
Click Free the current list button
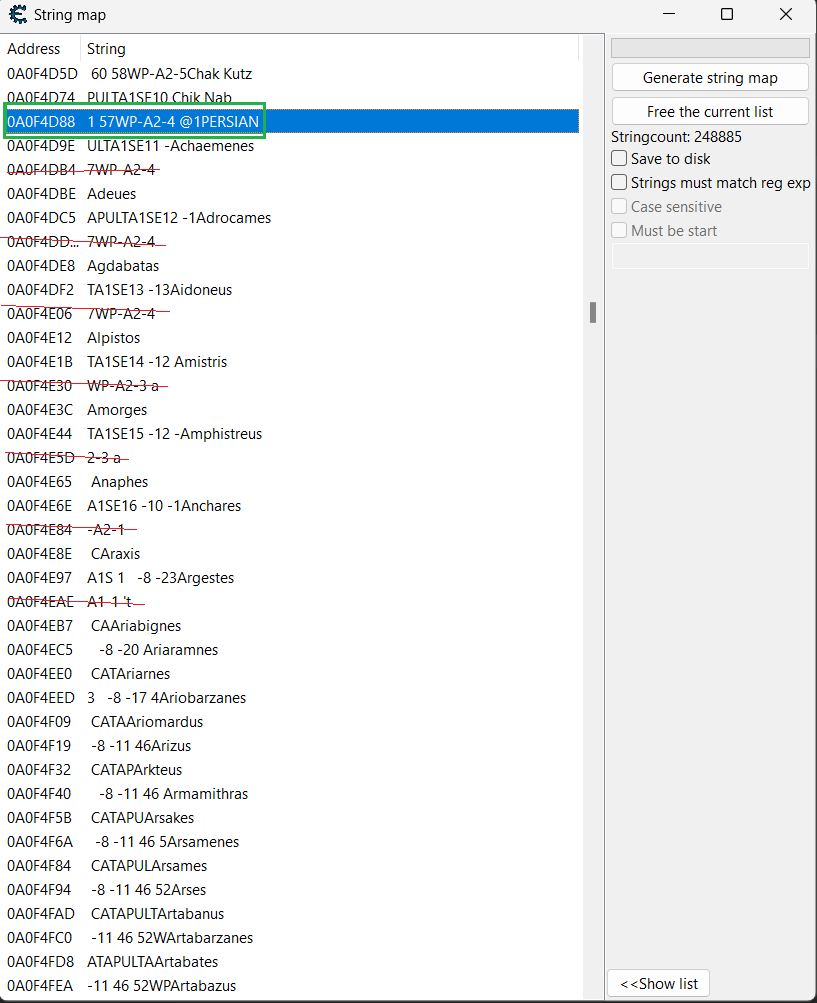point(710,111)
